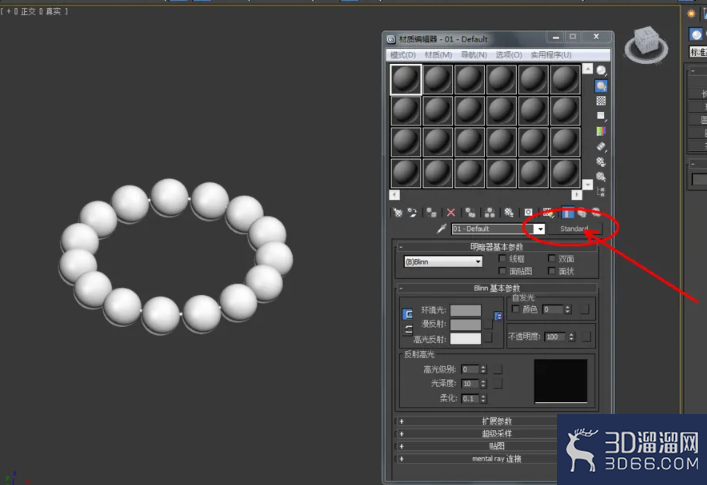The width and height of the screenshot is (707, 485).
Task: Click the Standard material type button
Action: tap(574, 229)
